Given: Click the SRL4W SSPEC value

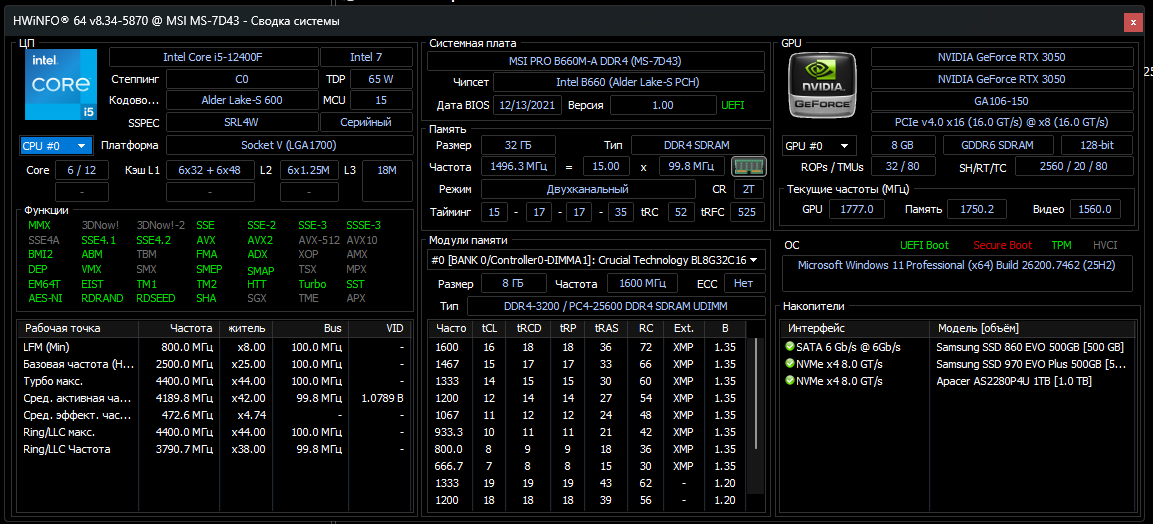Looking at the screenshot, I should 242,122.
